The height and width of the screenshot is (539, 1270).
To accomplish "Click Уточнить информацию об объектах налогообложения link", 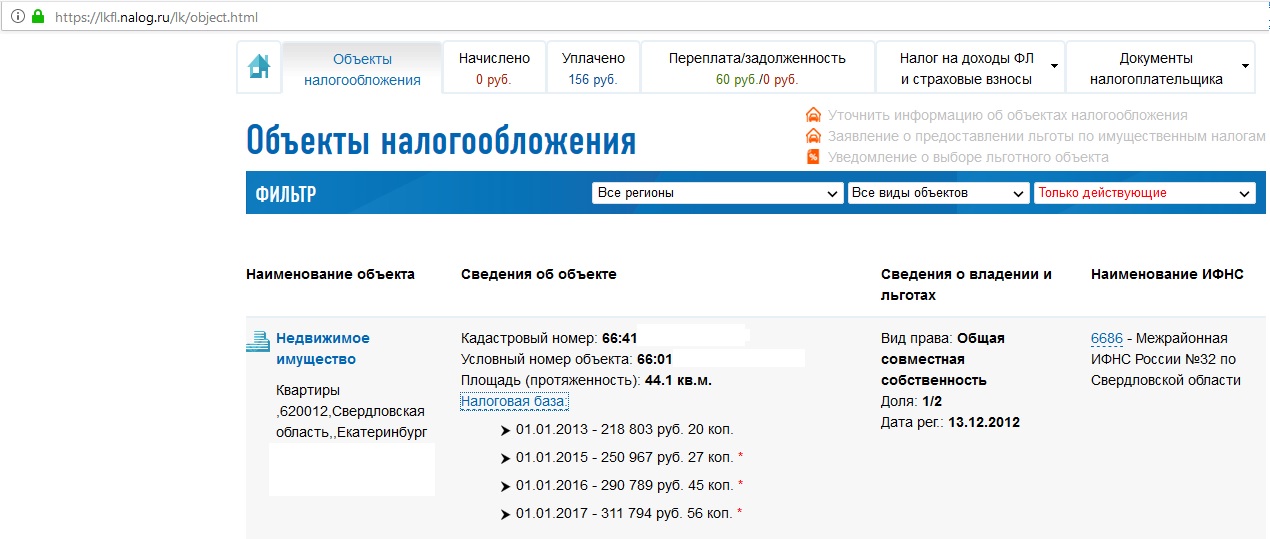I will (x=1008, y=115).
